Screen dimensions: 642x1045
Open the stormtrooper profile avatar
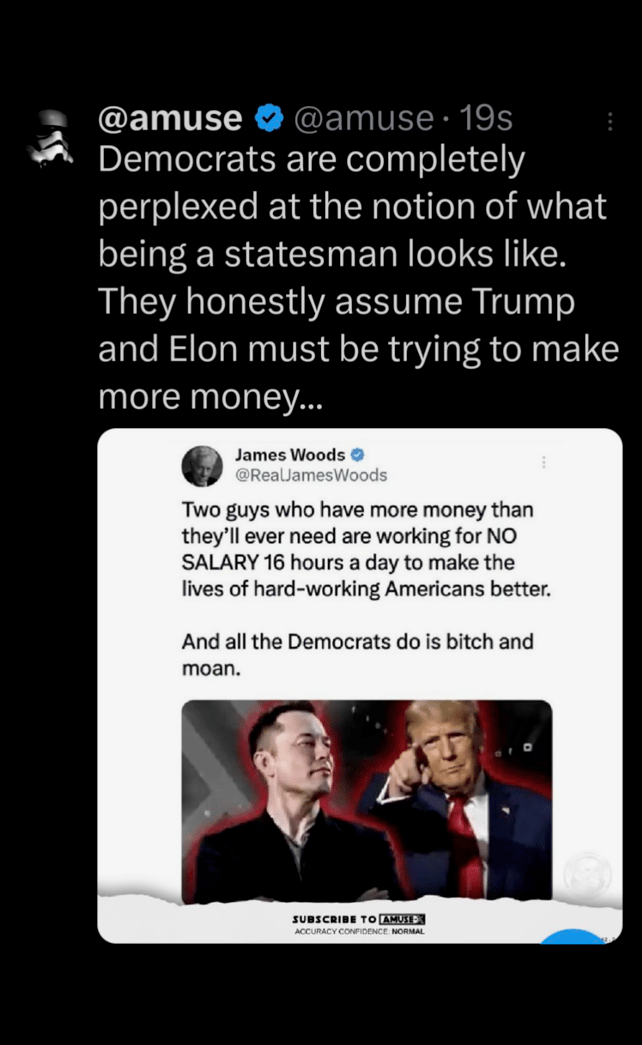pyautogui.click(x=50, y=139)
